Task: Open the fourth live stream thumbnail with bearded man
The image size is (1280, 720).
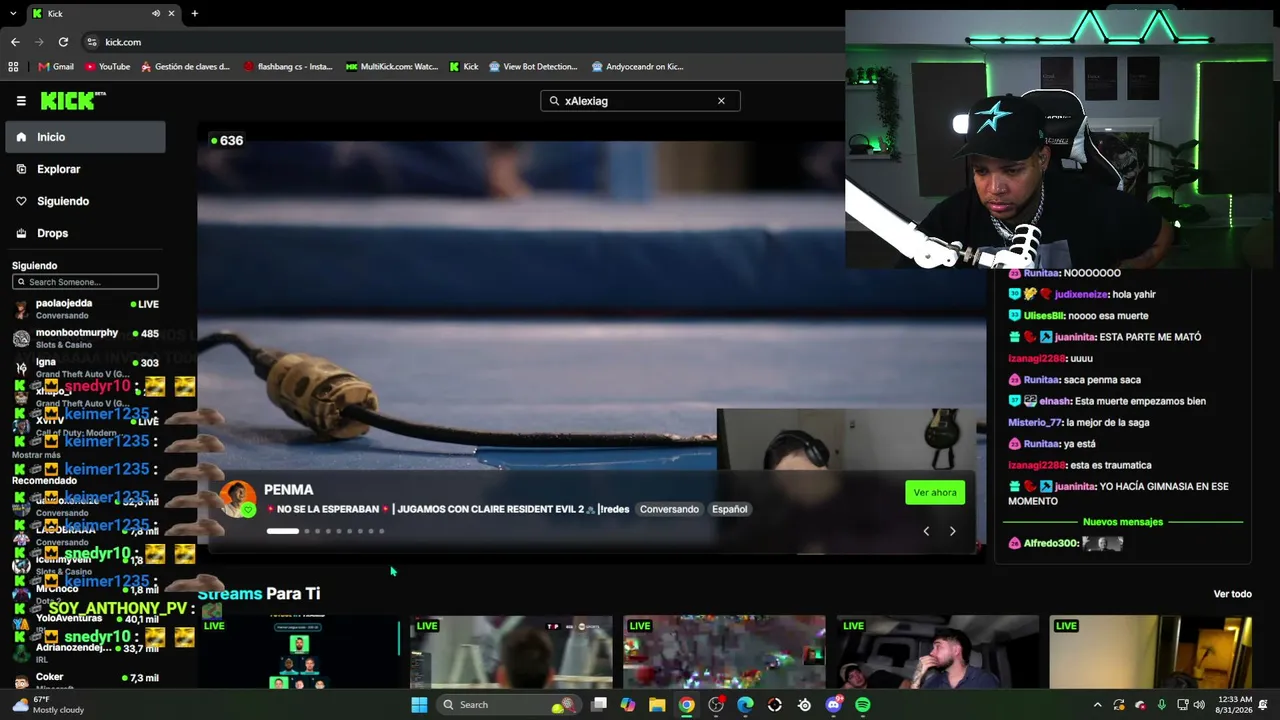Action: [x=937, y=652]
